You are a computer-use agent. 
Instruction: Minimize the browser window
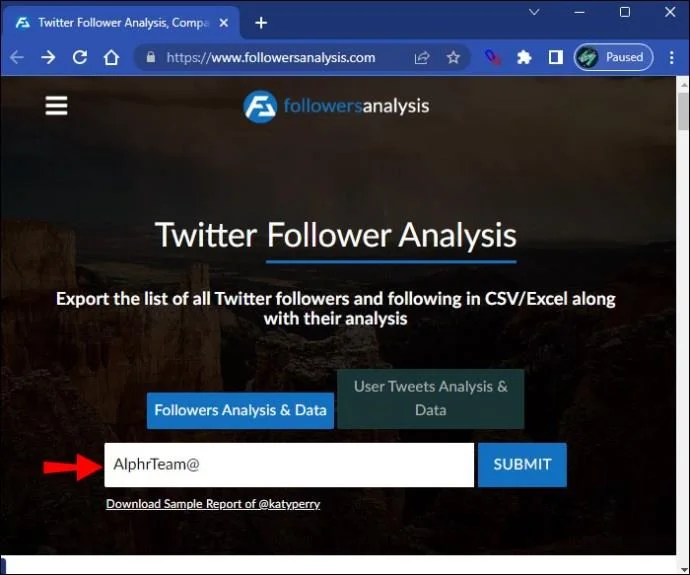pos(580,12)
